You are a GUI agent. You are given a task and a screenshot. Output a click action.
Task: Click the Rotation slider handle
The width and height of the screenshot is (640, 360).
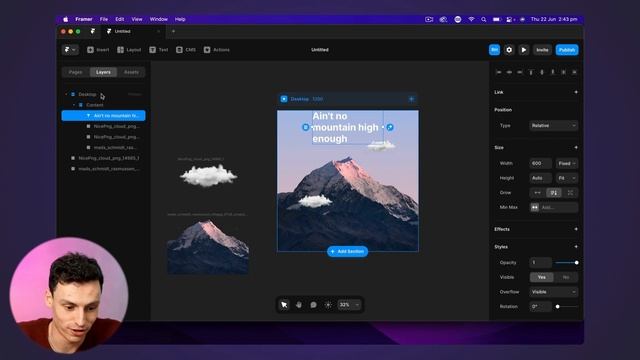(558, 307)
